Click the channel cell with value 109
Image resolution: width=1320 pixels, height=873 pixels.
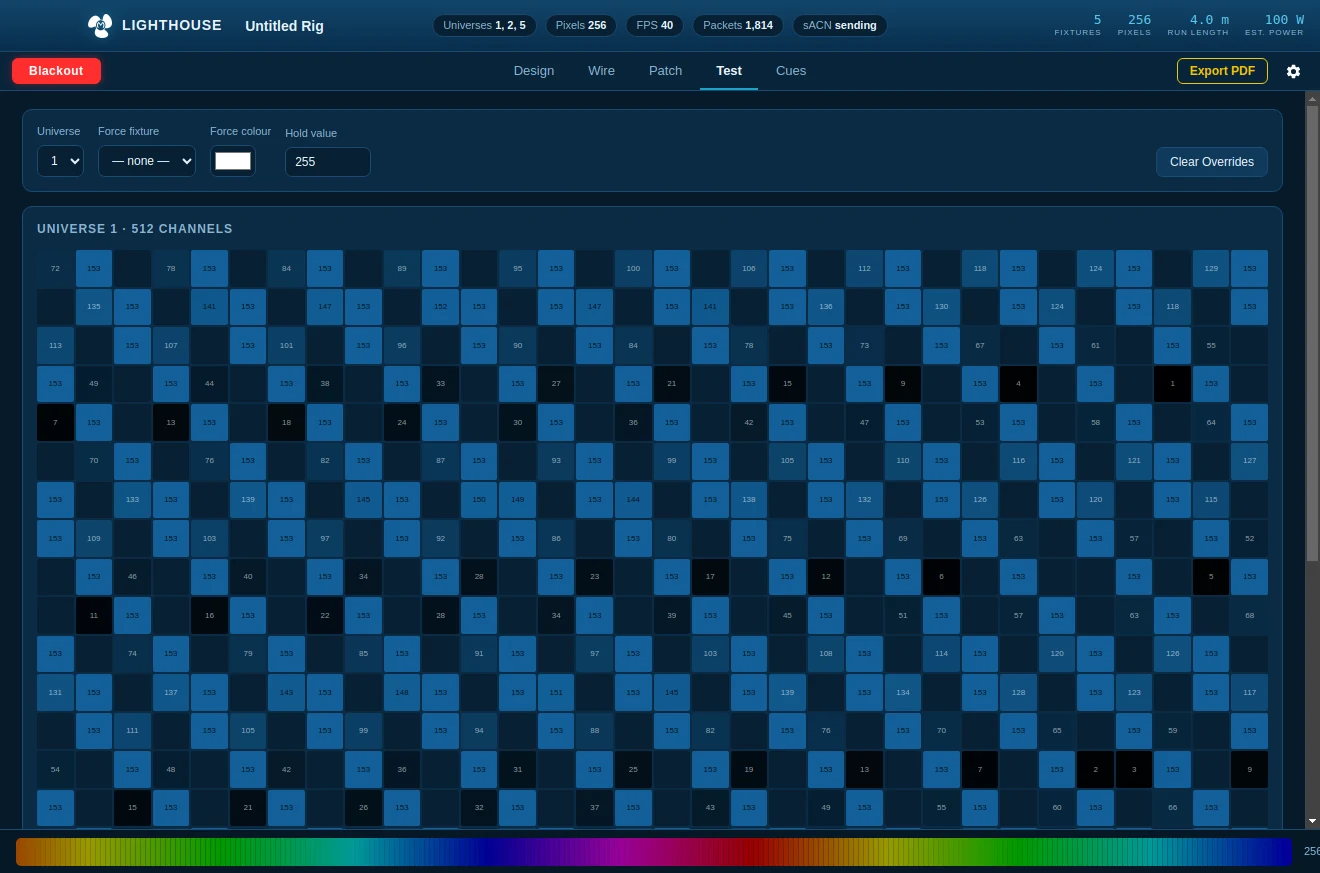click(94, 539)
